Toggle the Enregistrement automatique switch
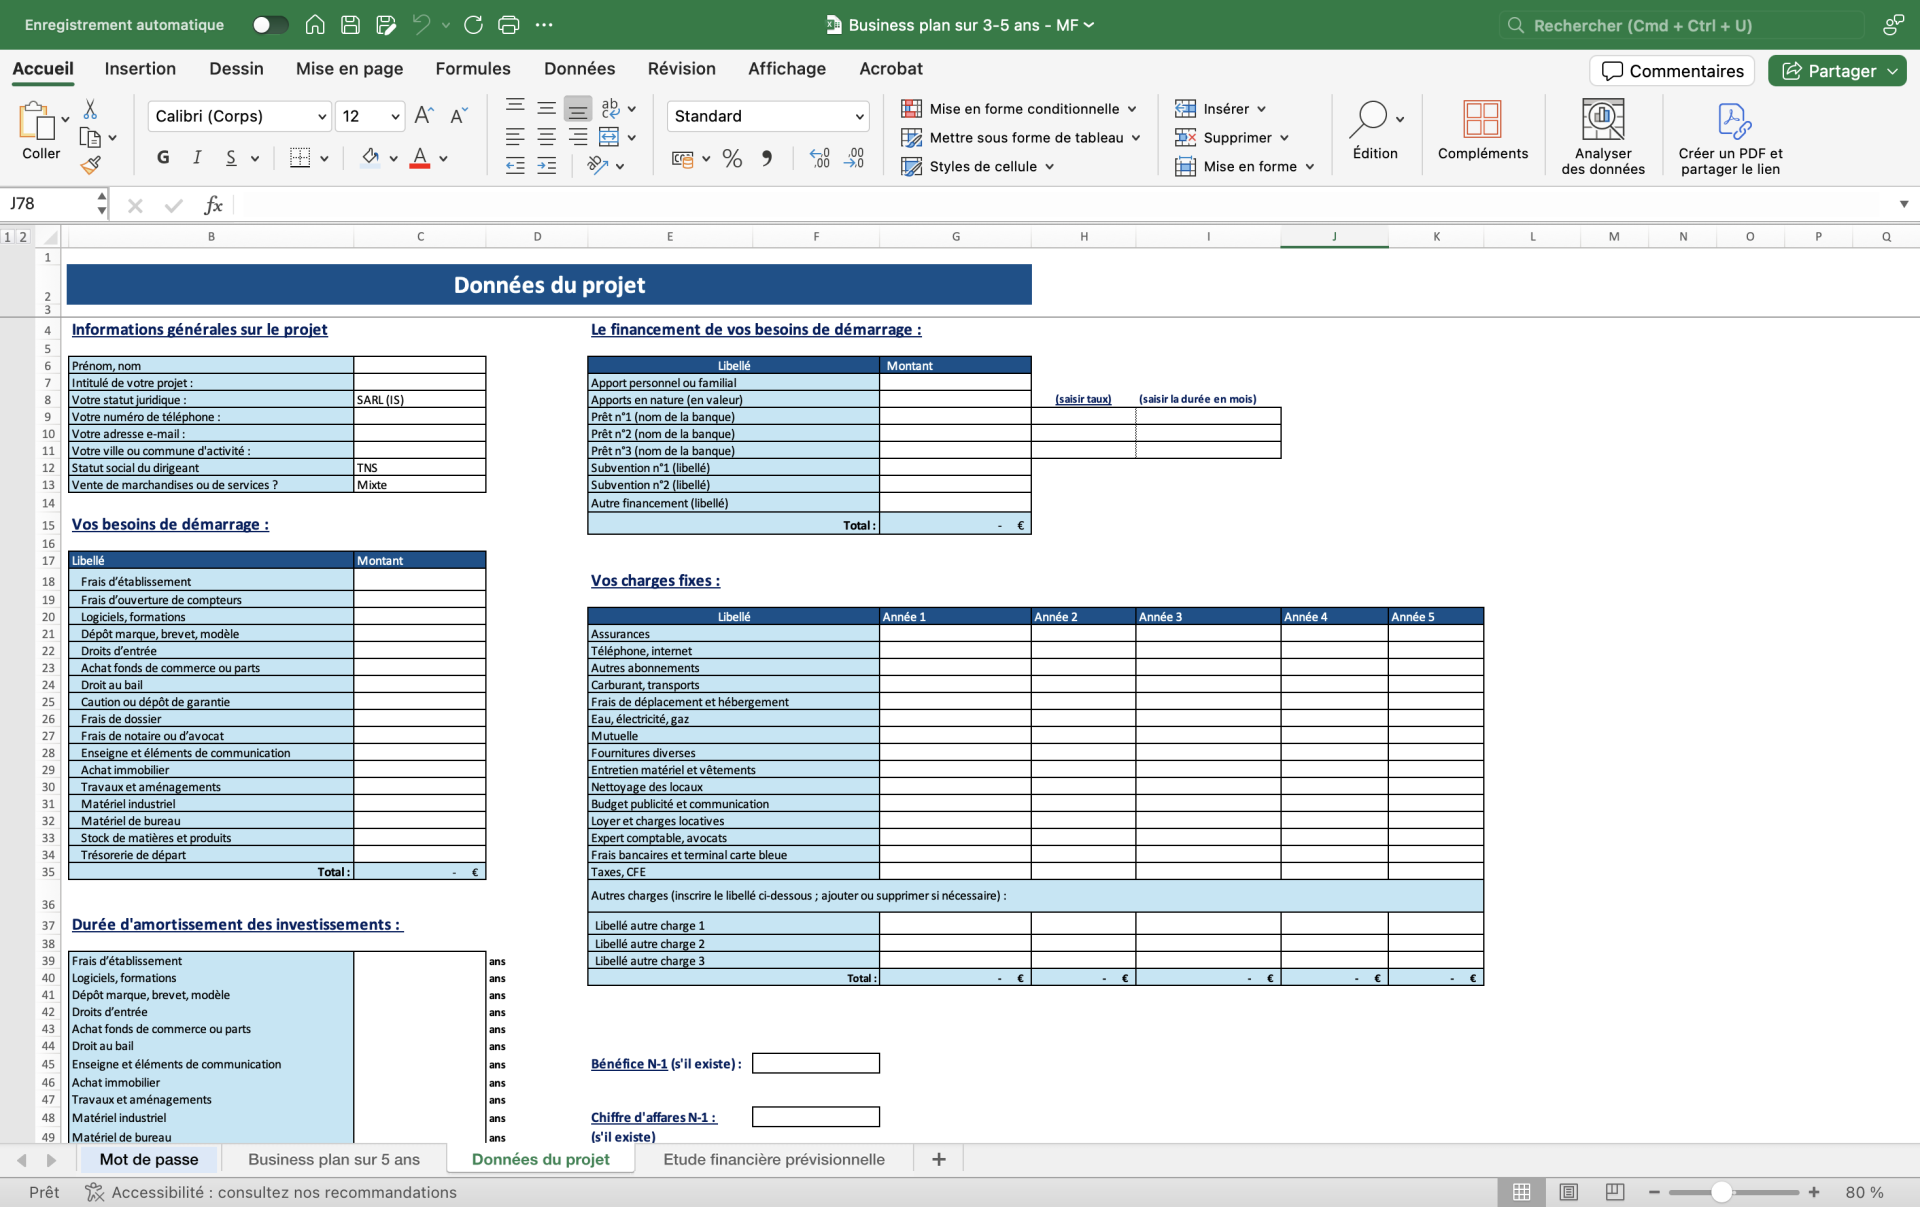The image size is (1920, 1207). click(270, 25)
